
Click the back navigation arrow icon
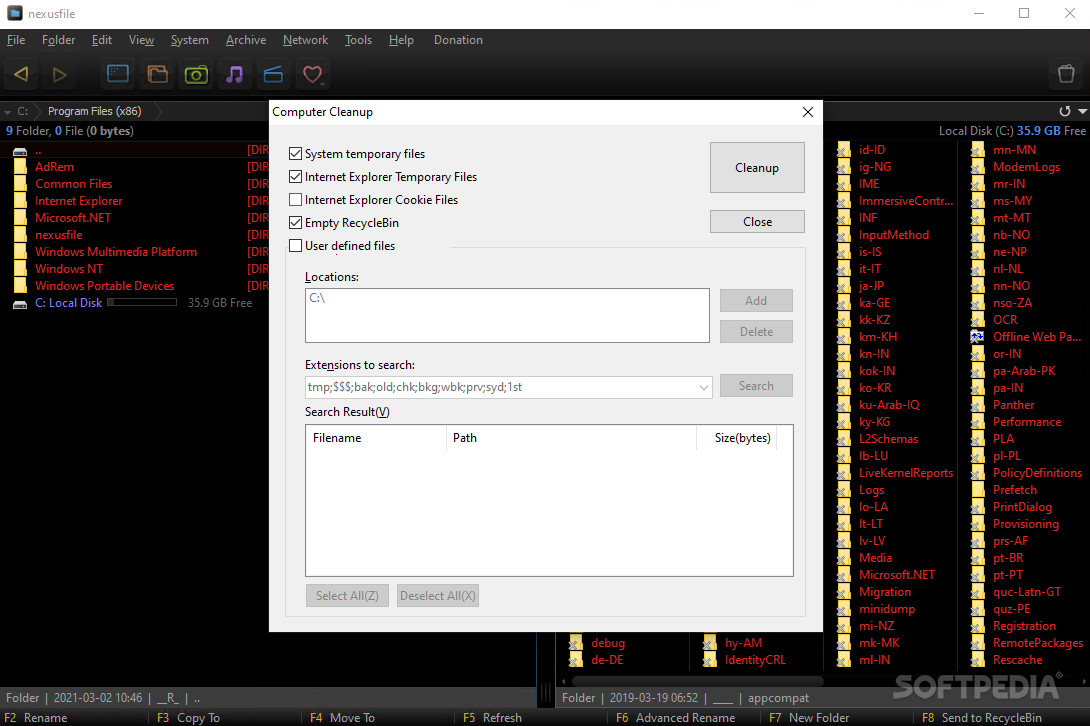point(21,74)
